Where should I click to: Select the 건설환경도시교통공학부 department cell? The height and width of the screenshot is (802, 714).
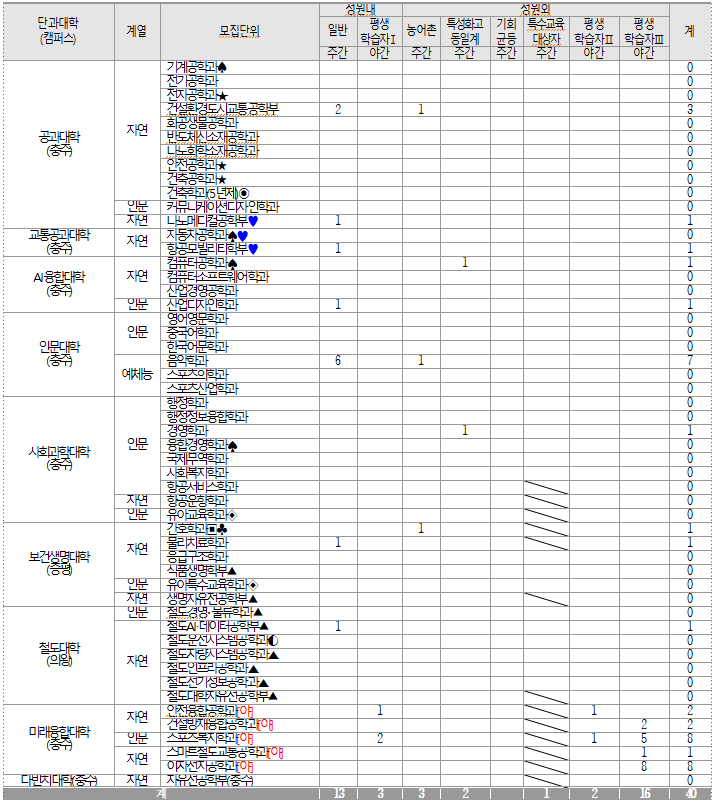[x=223, y=109]
